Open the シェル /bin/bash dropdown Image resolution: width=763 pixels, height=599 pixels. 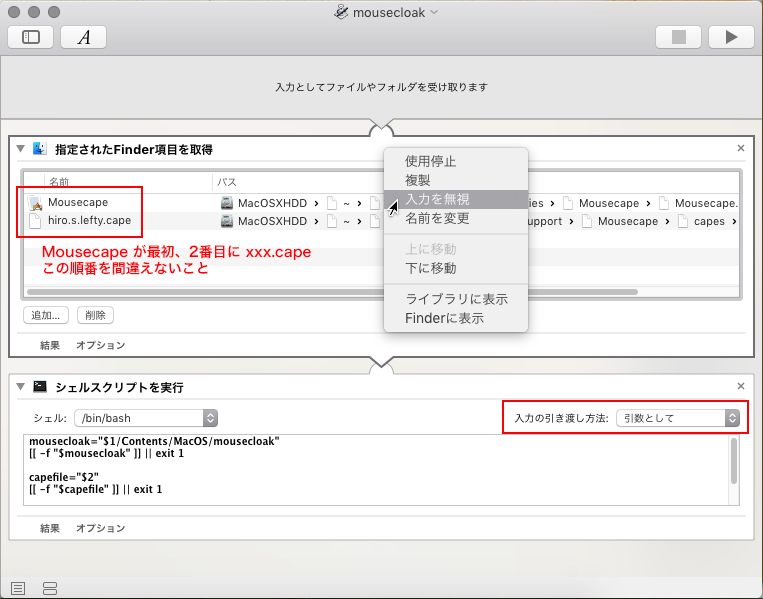(145, 418)
